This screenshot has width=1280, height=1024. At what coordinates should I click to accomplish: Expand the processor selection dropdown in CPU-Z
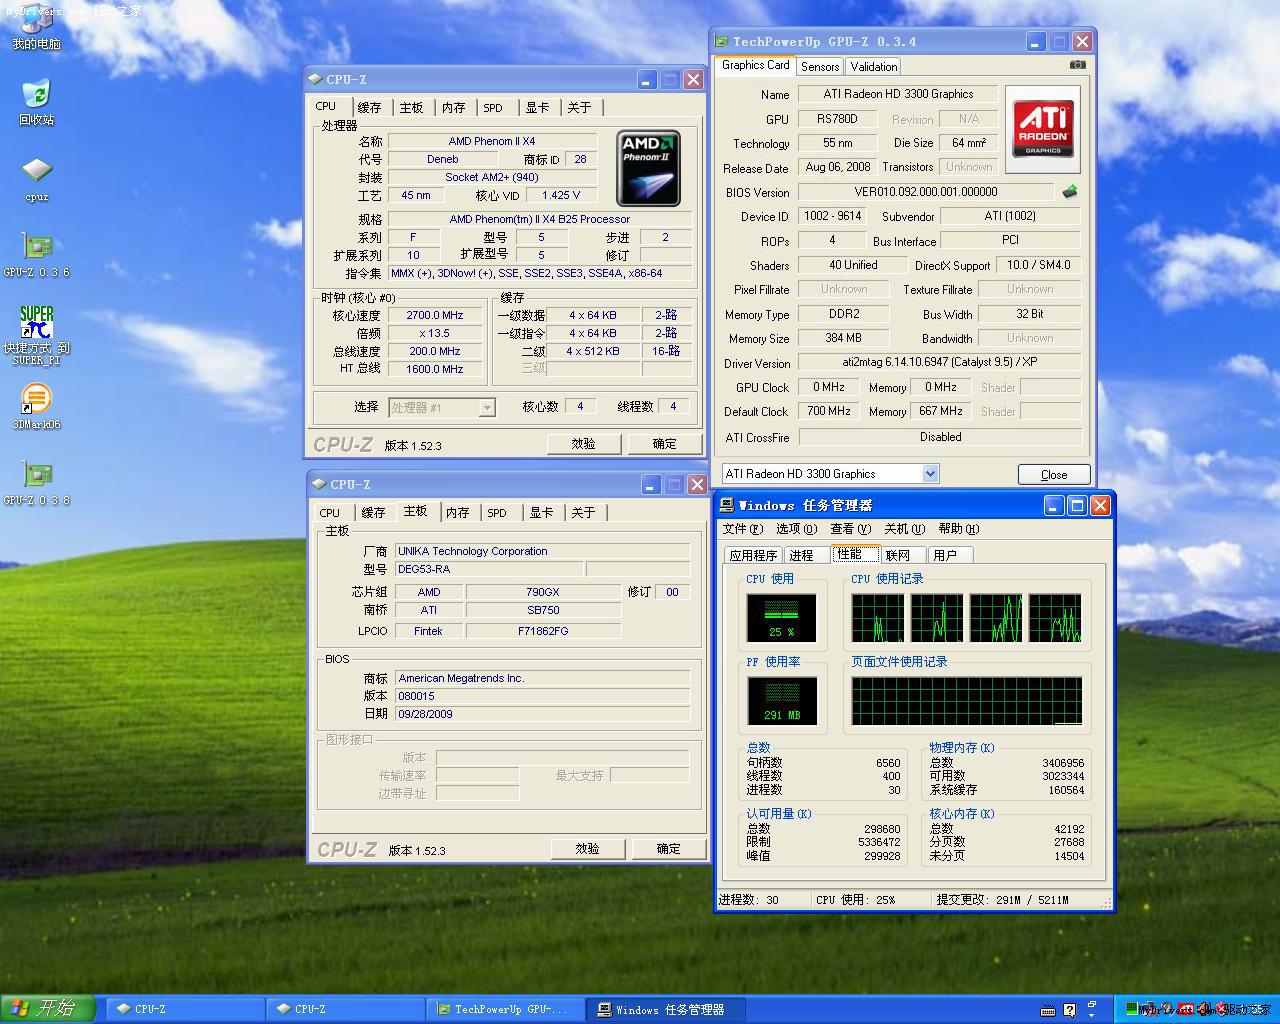[487, 407]
